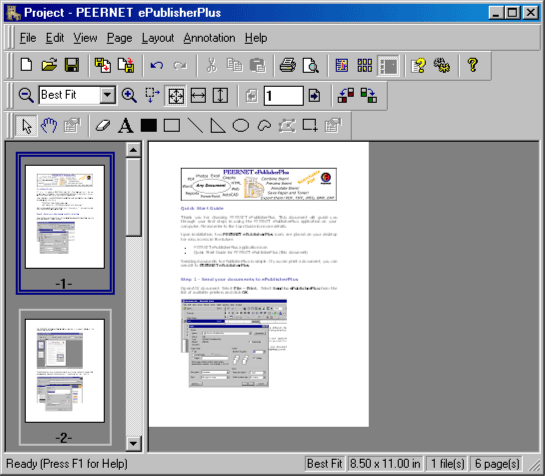Image resolution: width=545 pixels, height=476 pixels.
Task: Click the Copy icon in toolbar
Action: (x=234, y=65)
